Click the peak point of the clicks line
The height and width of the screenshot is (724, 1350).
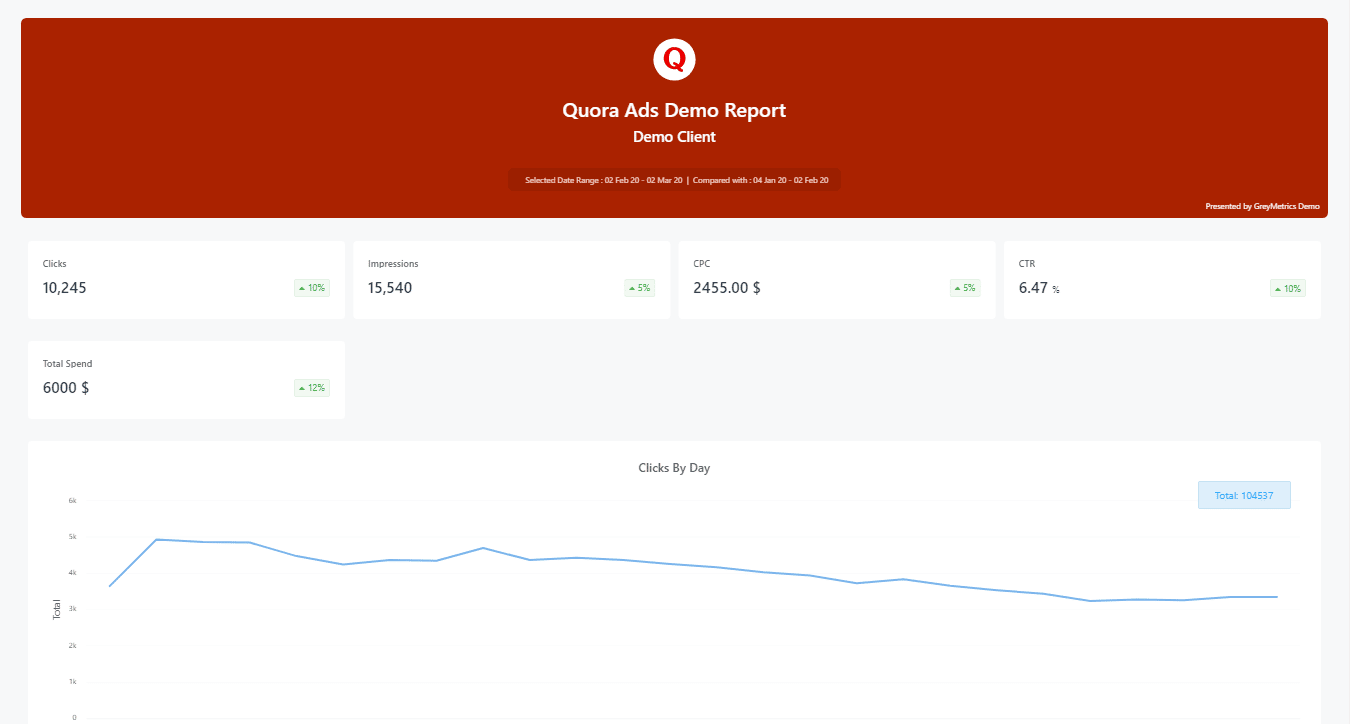(x=157, y=540)
